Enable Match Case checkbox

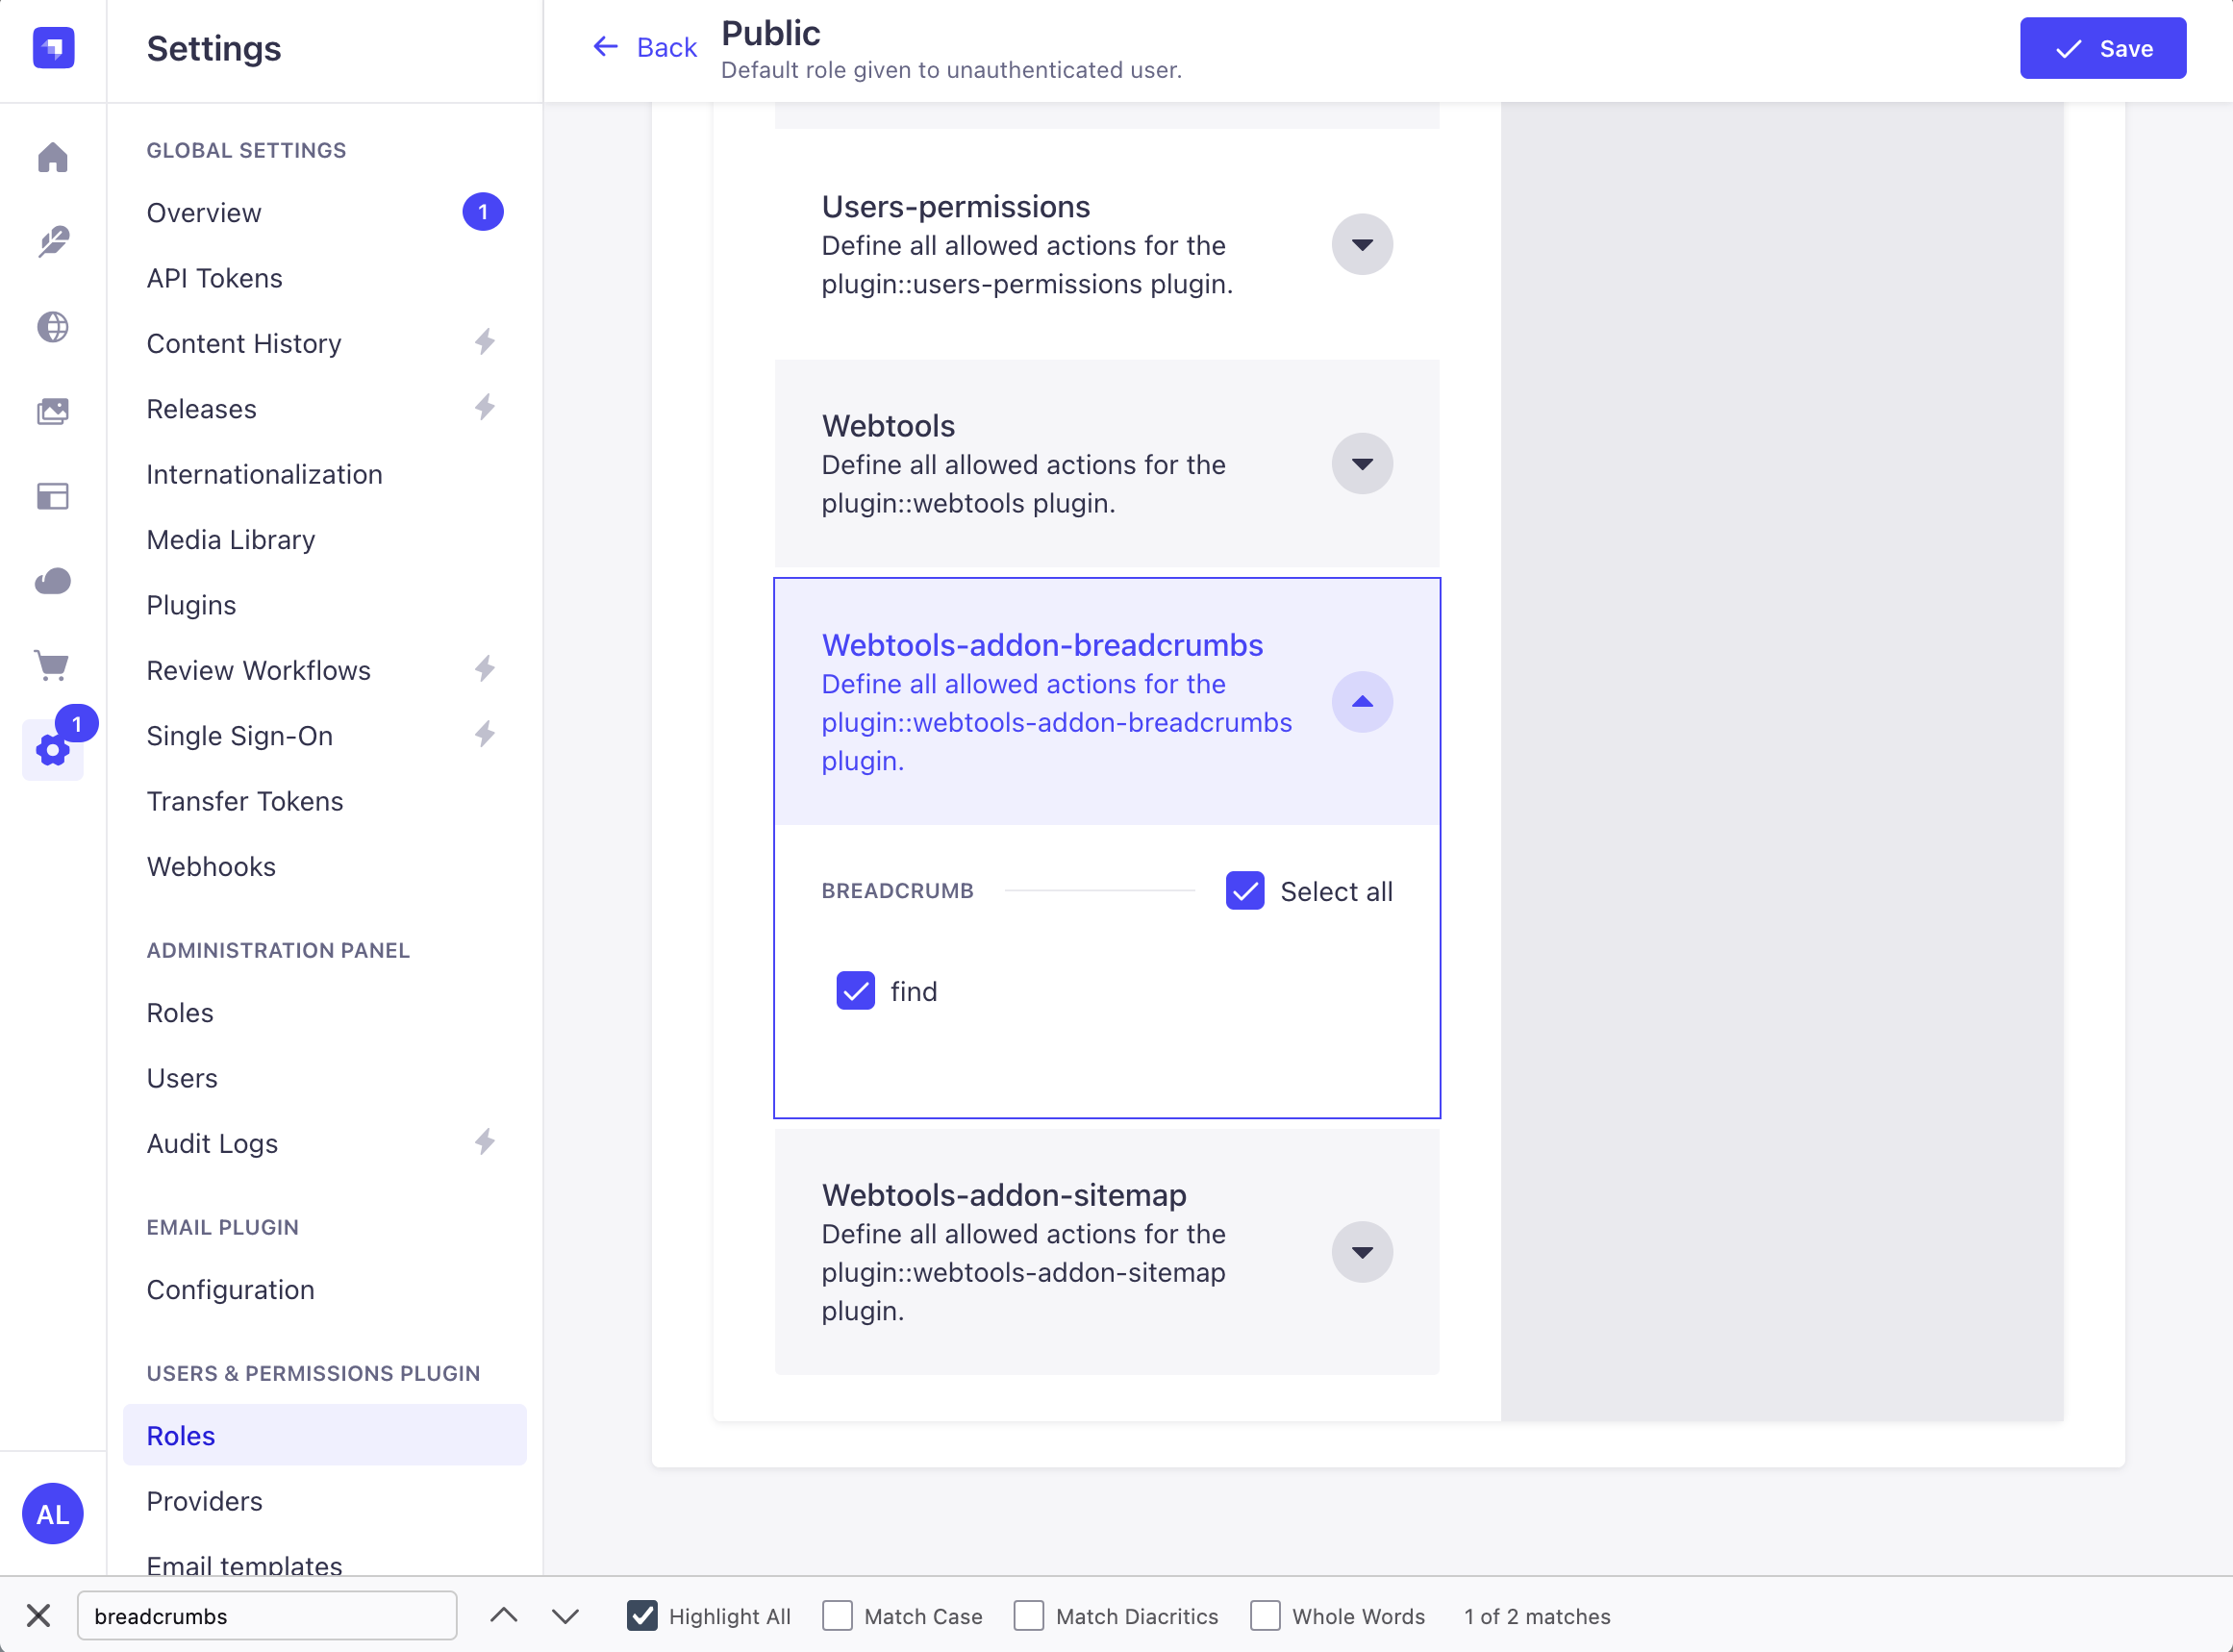pos(838,1615)
